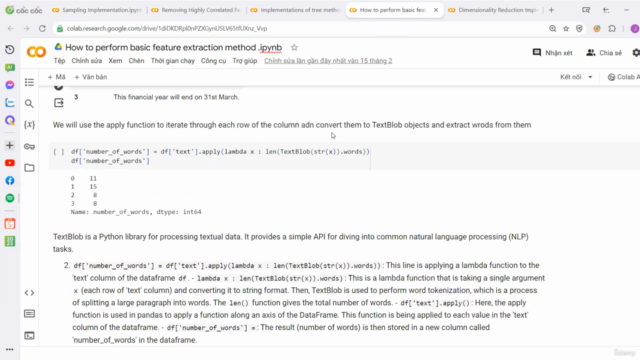
Task: Go back to previous page
Action: point(11,29)
